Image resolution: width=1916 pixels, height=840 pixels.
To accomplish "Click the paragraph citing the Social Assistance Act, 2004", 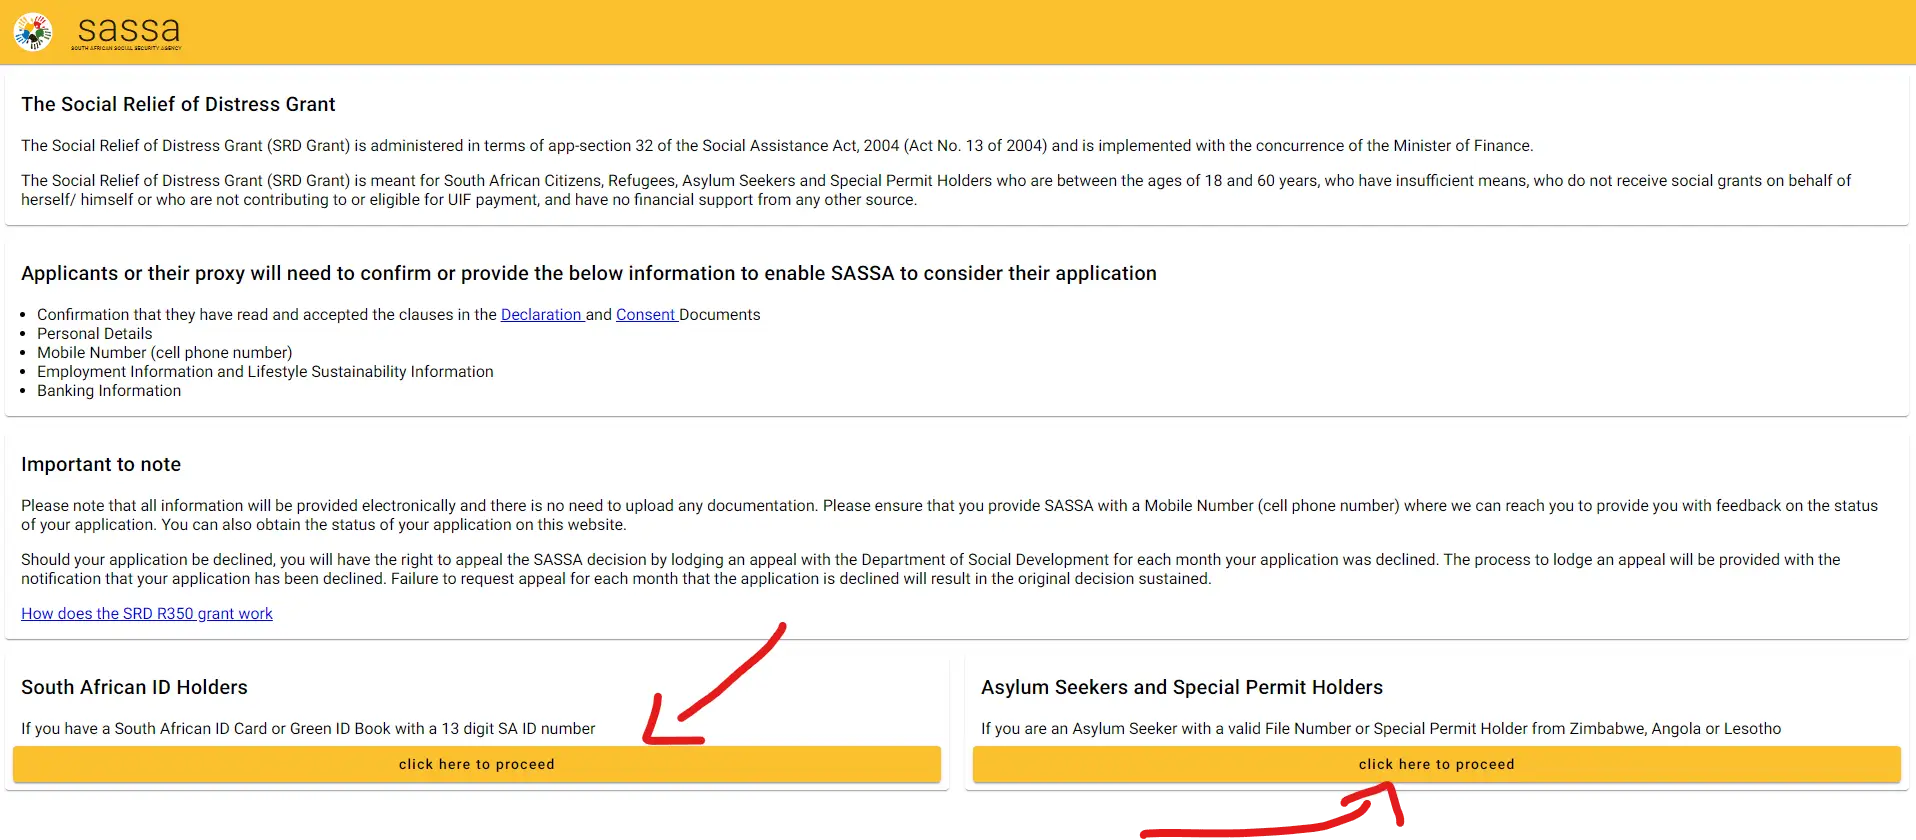I will click(x=777, y=146).
